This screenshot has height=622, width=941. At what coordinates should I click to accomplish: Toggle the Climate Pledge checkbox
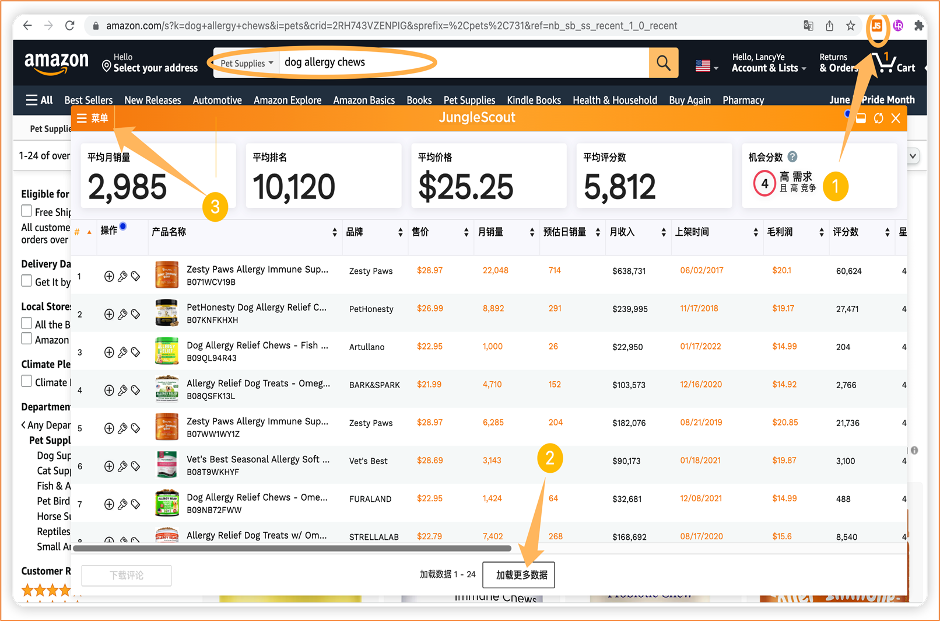pos(26,381)
